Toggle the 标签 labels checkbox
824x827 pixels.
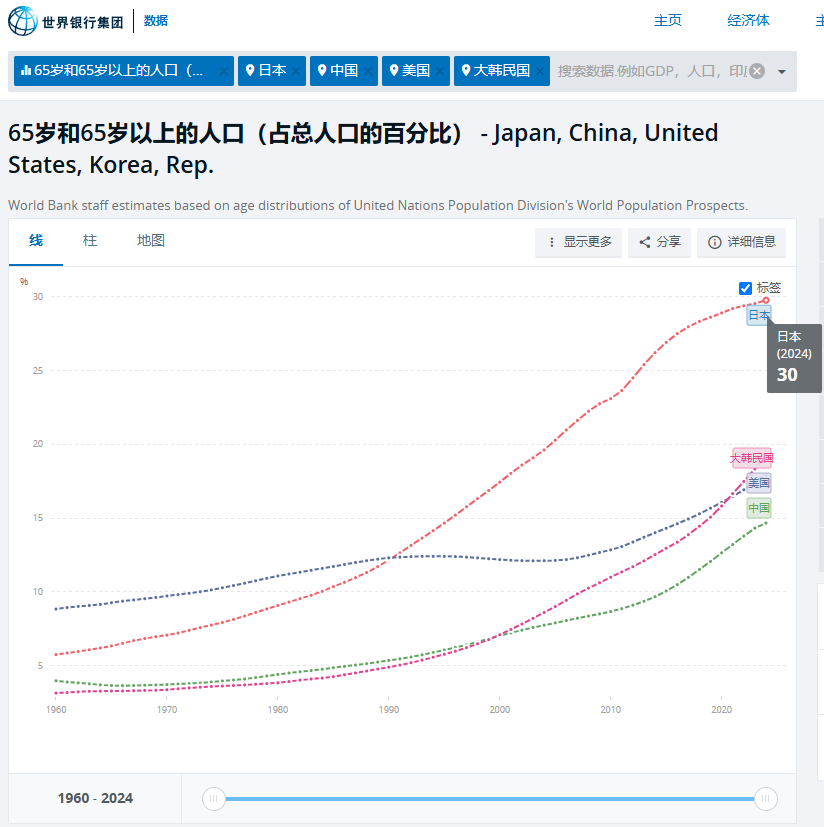[745, 288]
